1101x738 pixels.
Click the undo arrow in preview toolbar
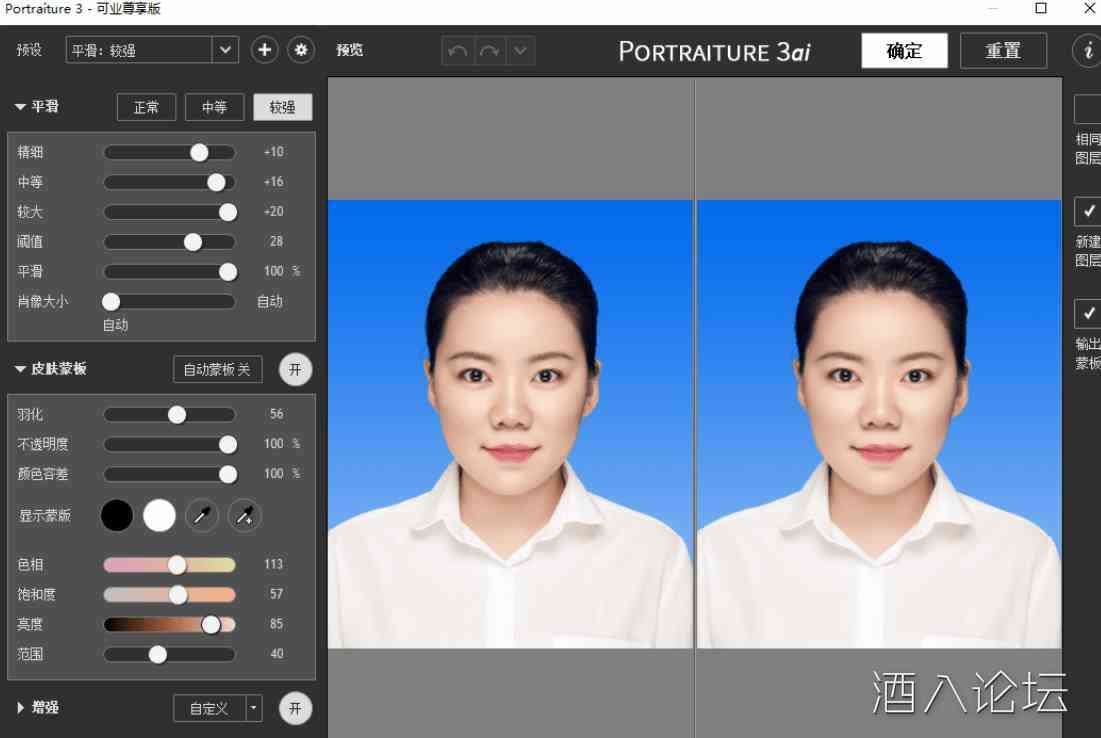pos(458,51)
